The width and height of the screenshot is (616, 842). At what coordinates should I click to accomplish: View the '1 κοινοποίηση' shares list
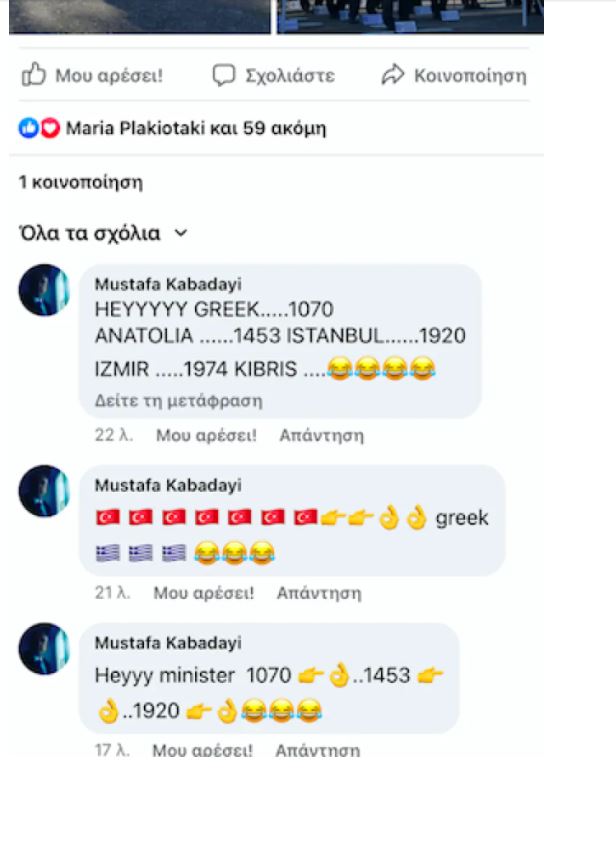(x=81, y=182)
